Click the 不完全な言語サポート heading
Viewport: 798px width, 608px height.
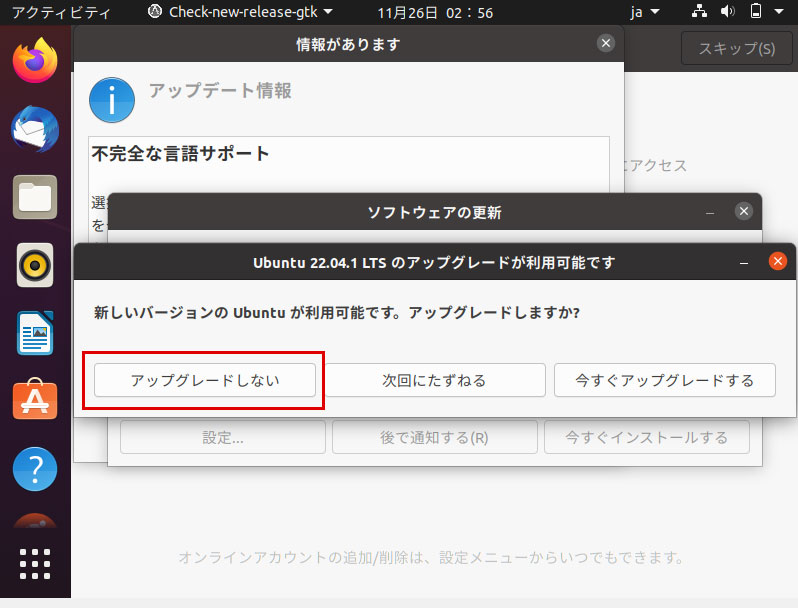click(180, 153)
